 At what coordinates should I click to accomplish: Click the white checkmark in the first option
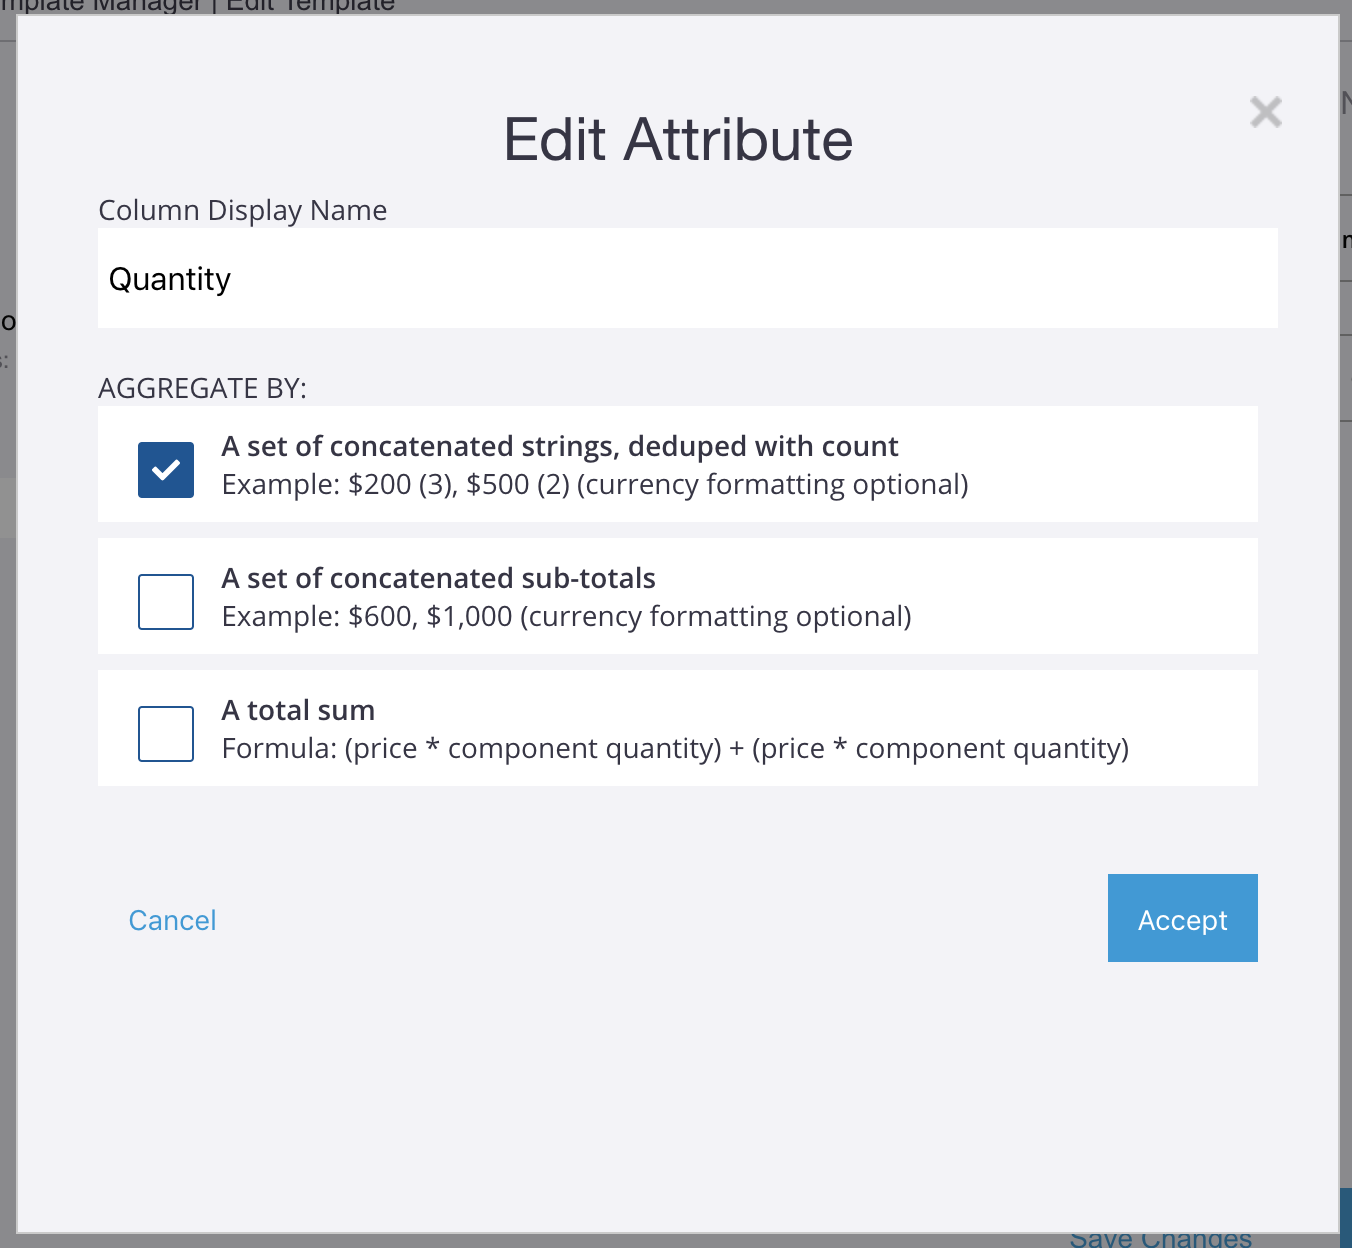[x=166, y=469]
